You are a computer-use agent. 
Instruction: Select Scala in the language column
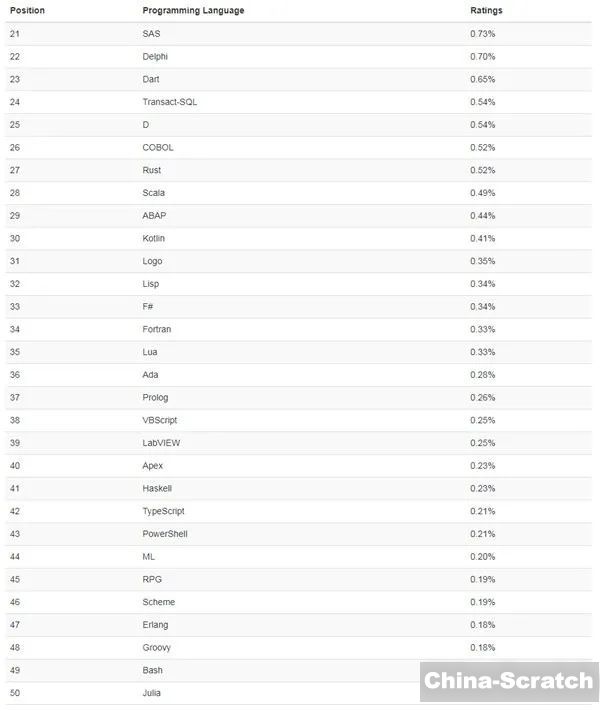tap(154, 193)
